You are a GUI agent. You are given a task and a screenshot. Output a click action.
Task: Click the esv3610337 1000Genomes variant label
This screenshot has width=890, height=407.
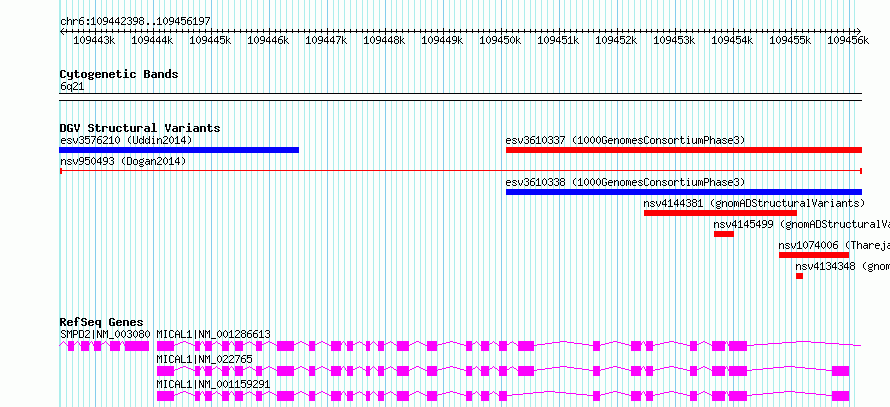click(625, 140)
